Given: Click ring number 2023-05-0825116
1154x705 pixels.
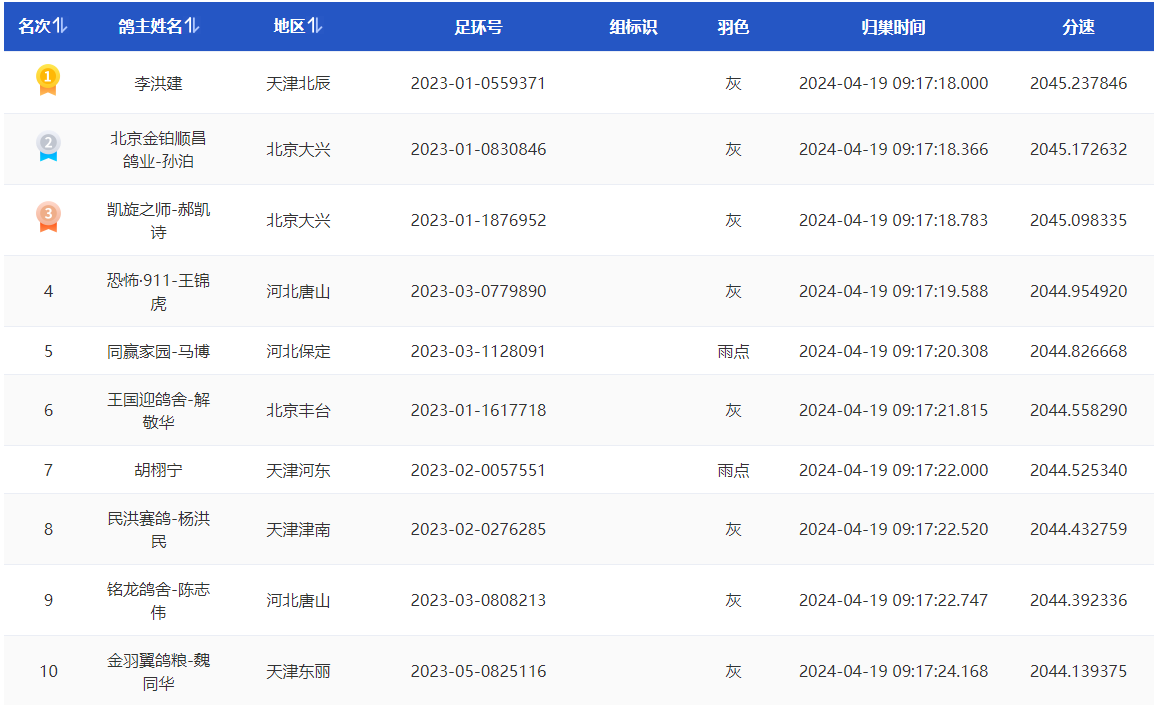Looking at the screenshot, I should click(x=478, y=671).
